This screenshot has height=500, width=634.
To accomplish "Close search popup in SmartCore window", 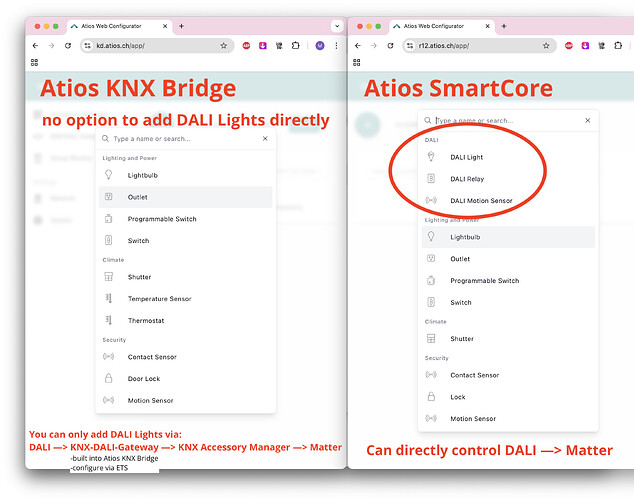I will 588,120.
